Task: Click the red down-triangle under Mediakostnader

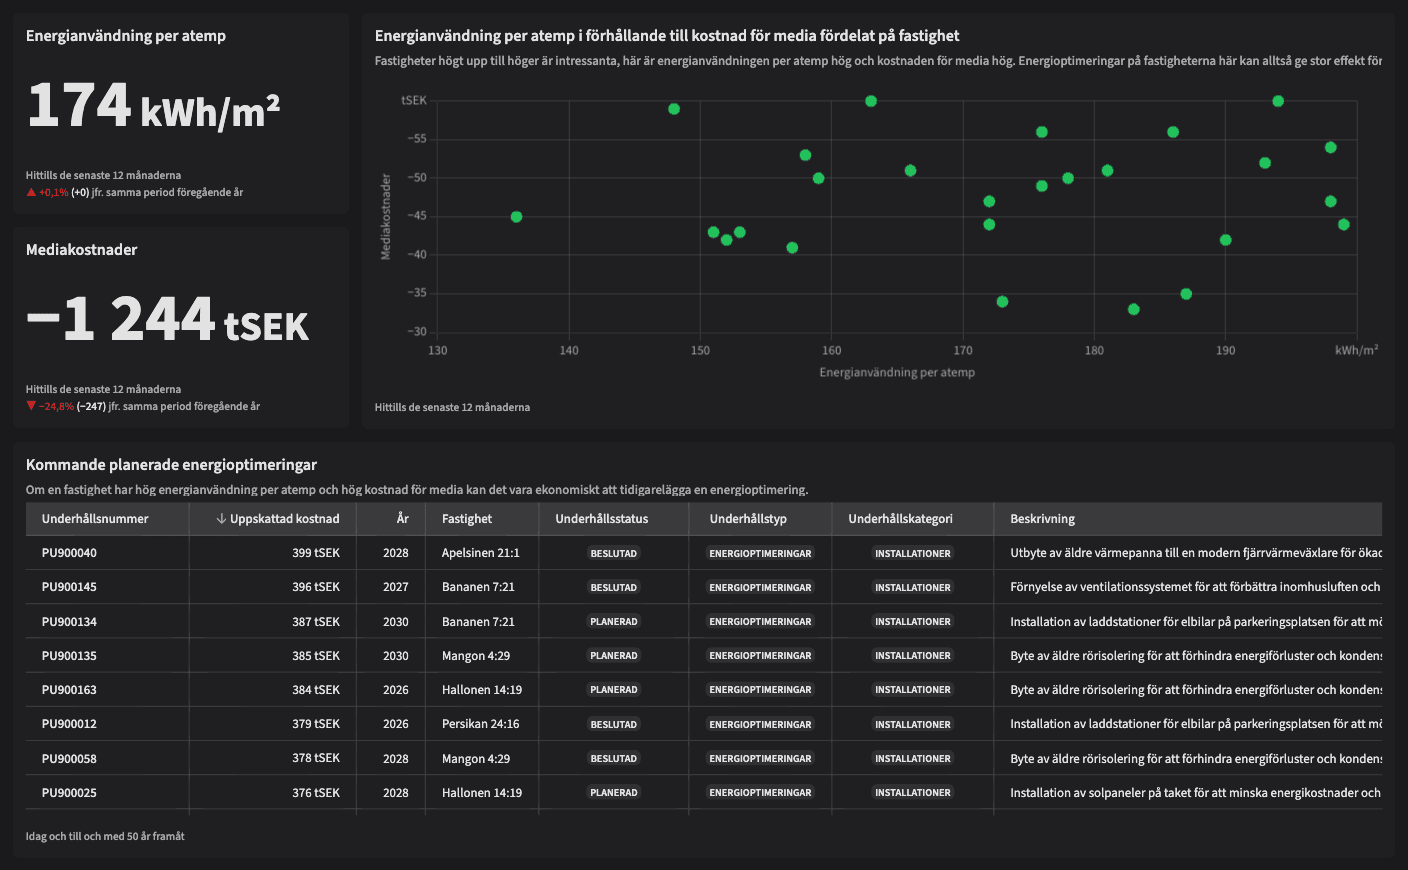Action: coord(31,406)
